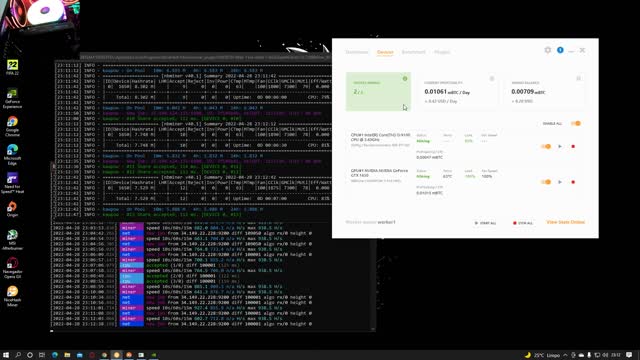Open Task View on the taskbar

(42, 355)
